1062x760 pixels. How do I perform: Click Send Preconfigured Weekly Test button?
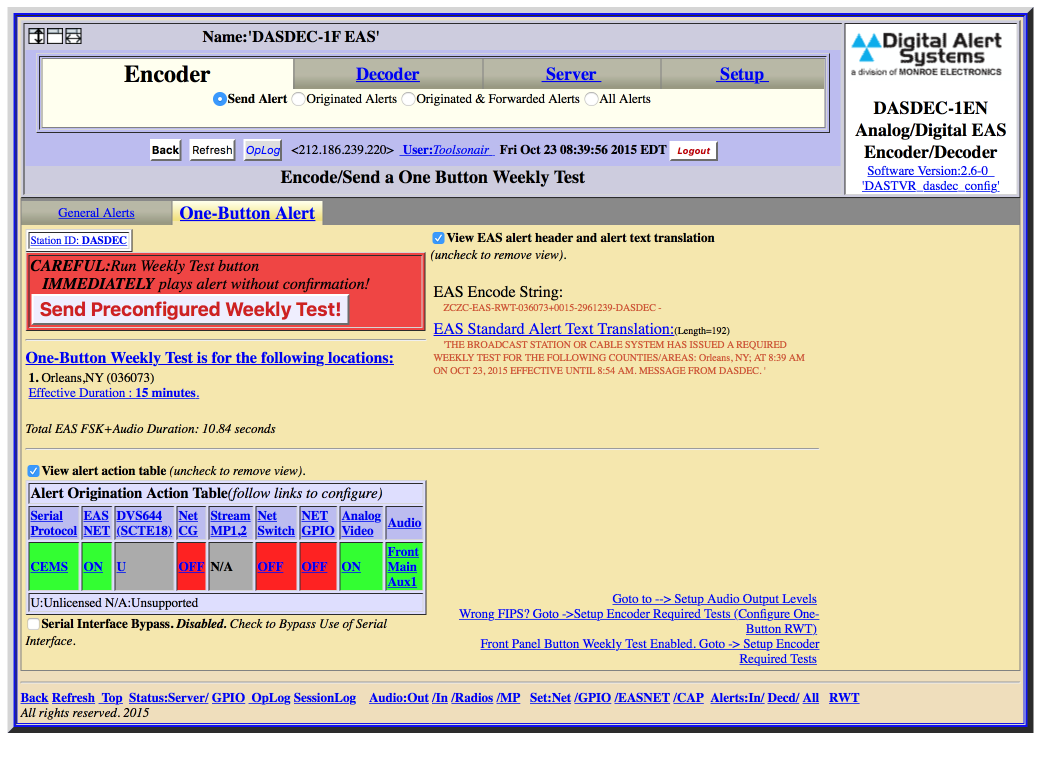pyautogui.click(x=190, y=310)
